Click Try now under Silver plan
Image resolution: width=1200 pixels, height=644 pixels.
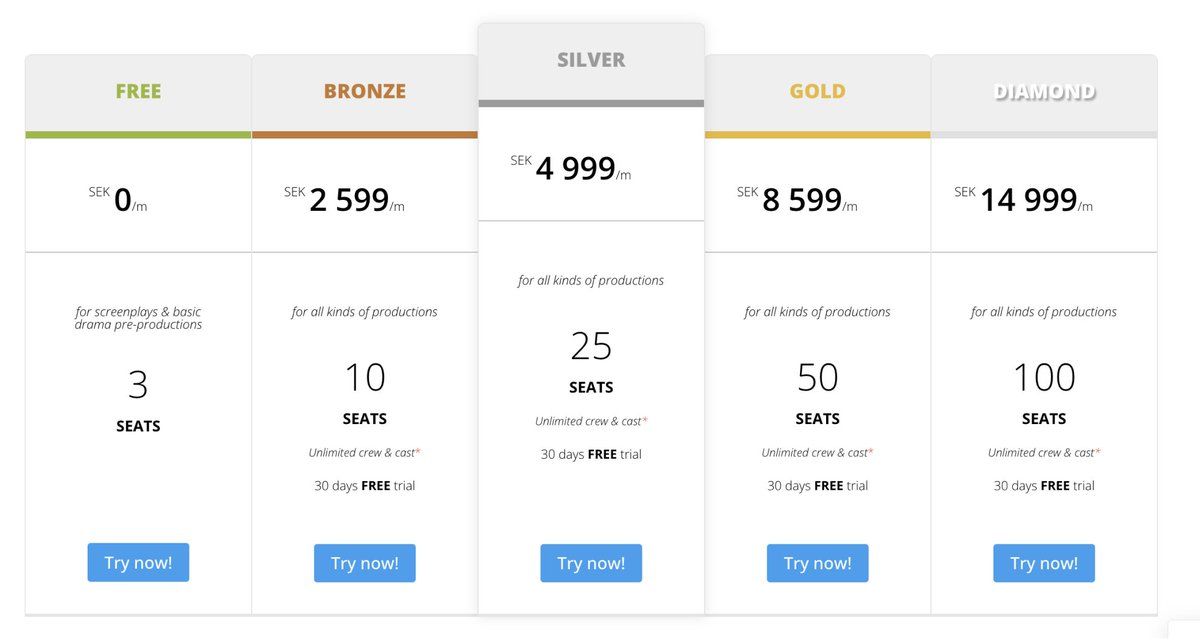(591, 563)
